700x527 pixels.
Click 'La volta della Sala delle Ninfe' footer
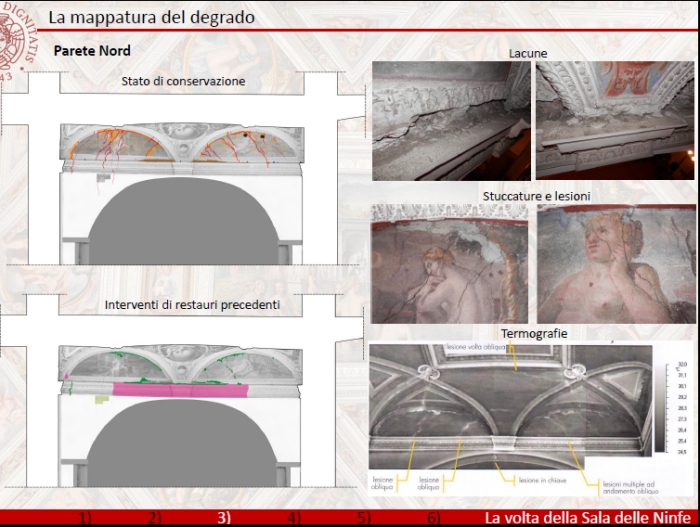589,518
